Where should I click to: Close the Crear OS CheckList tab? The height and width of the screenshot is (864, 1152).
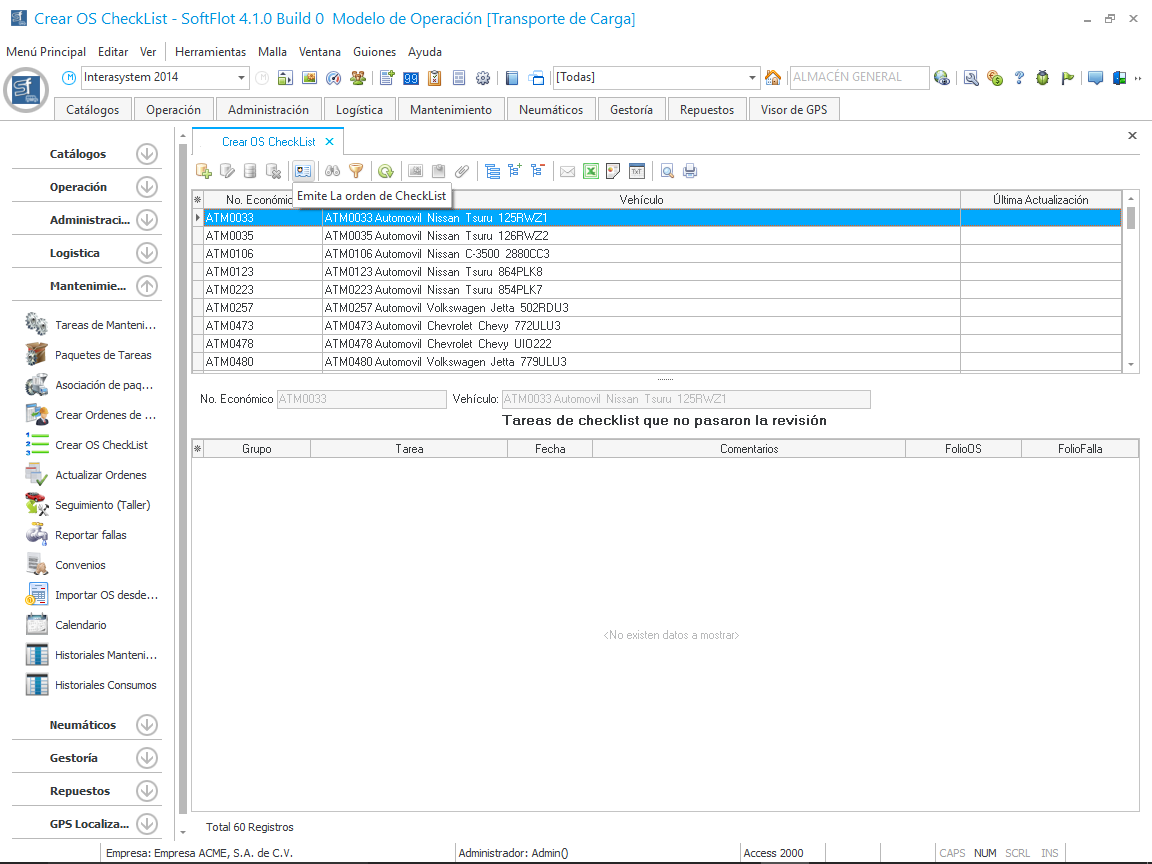329,142
